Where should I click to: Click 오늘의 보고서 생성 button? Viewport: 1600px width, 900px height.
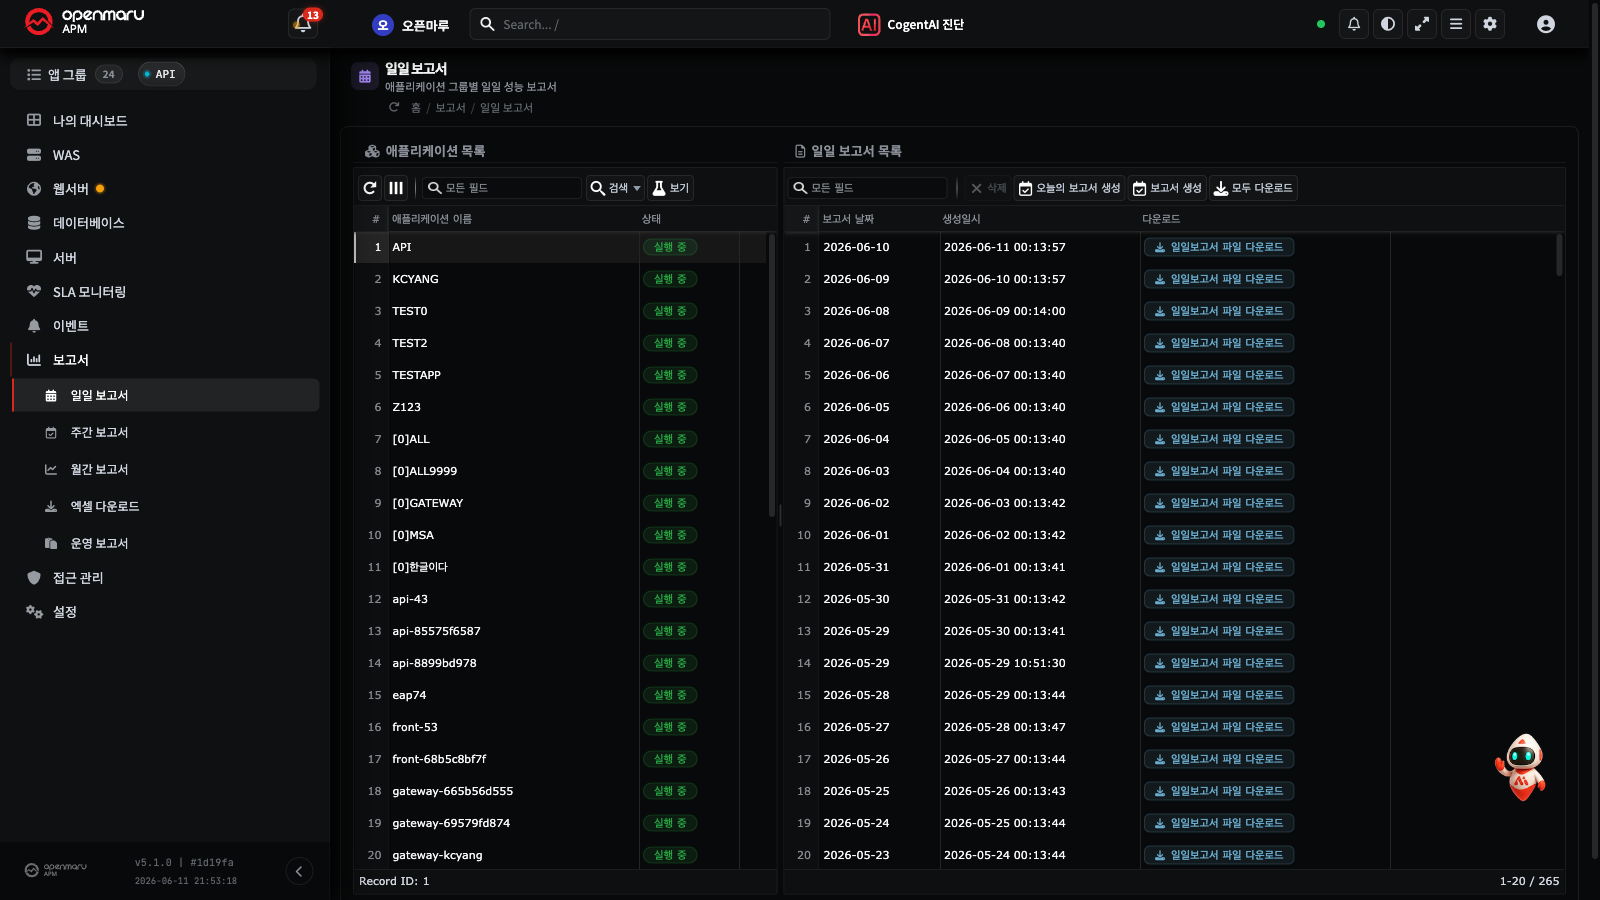[1069, 188]
